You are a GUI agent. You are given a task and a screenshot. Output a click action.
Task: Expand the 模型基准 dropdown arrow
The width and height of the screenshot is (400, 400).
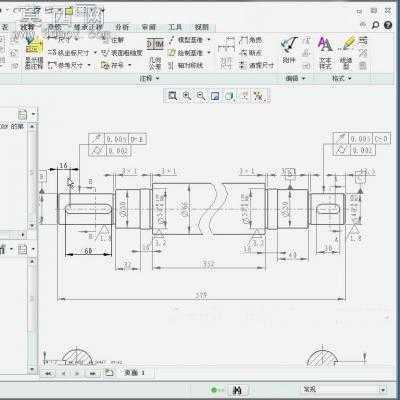click(209, 40)
